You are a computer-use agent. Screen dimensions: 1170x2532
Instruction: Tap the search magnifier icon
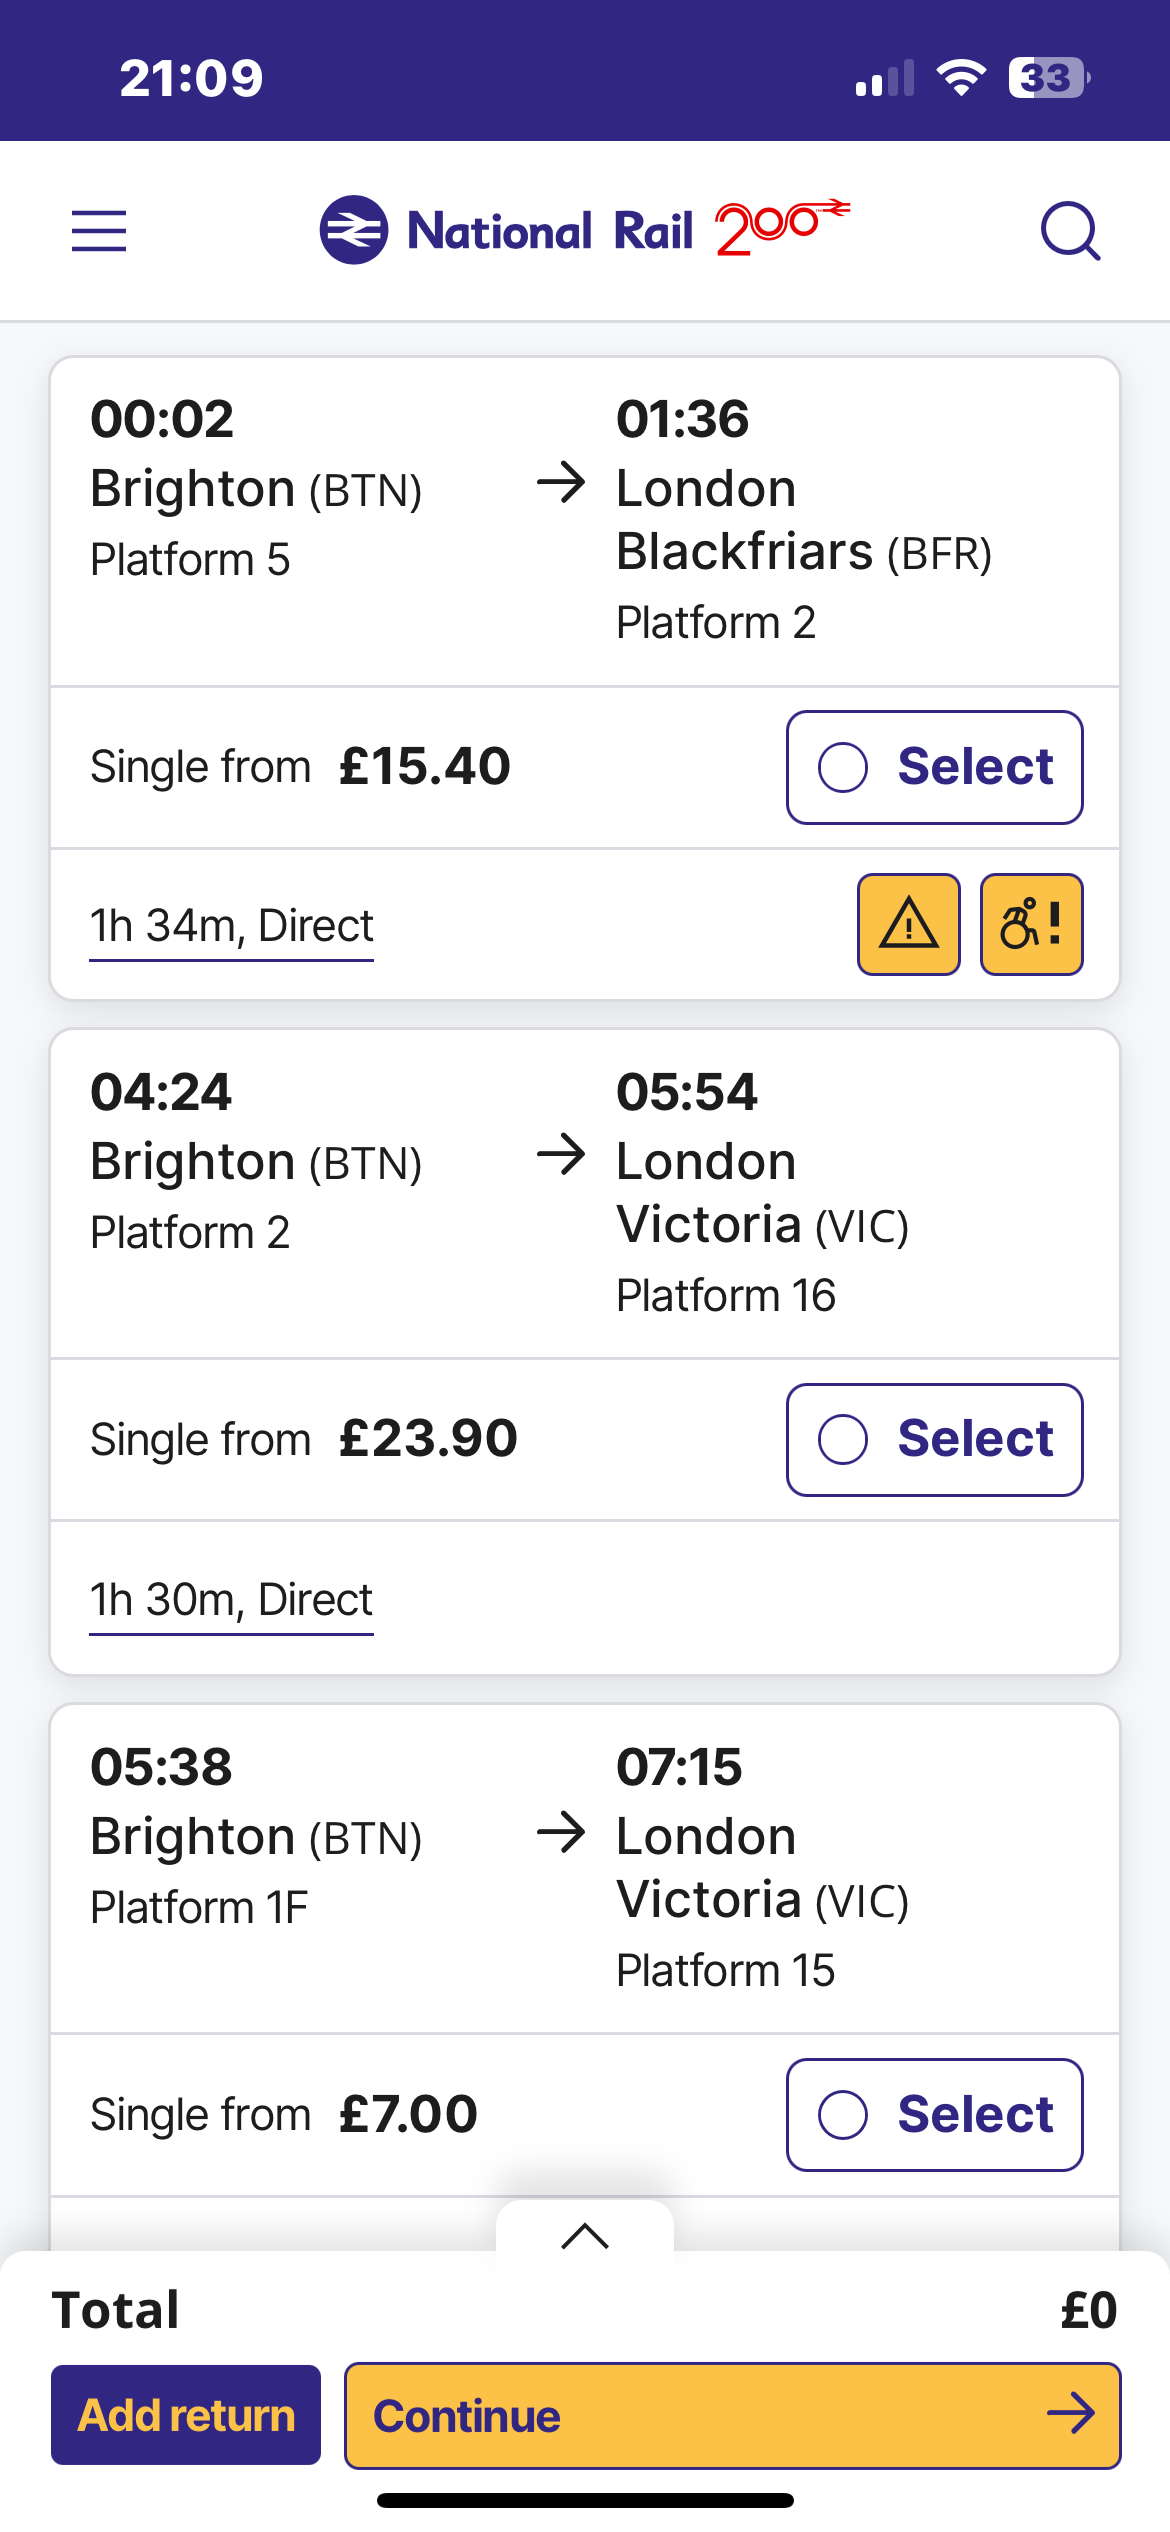pyautogui.click(x=1070, y=231)
